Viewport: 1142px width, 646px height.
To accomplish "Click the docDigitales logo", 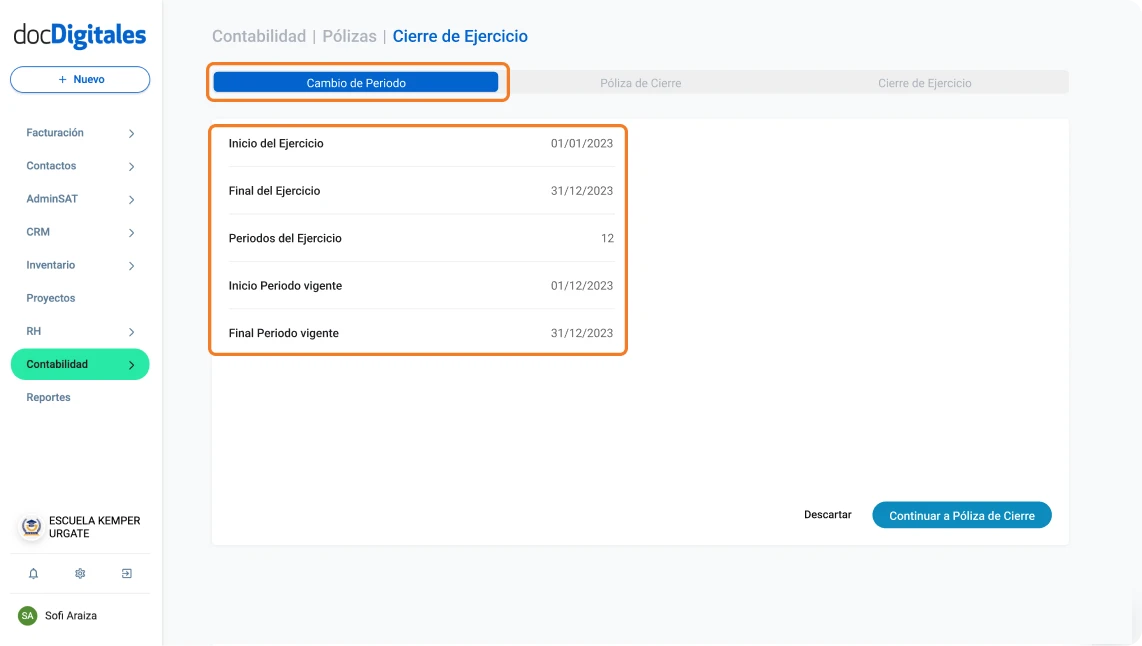I will [x=78, y=33].
